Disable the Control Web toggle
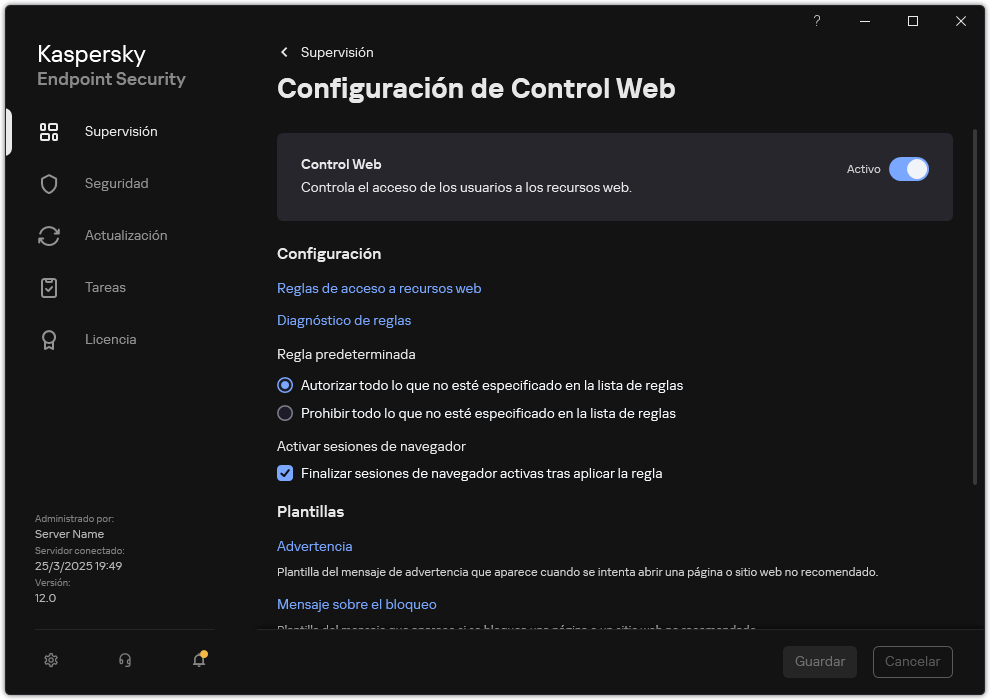 (x=910, y=169)
